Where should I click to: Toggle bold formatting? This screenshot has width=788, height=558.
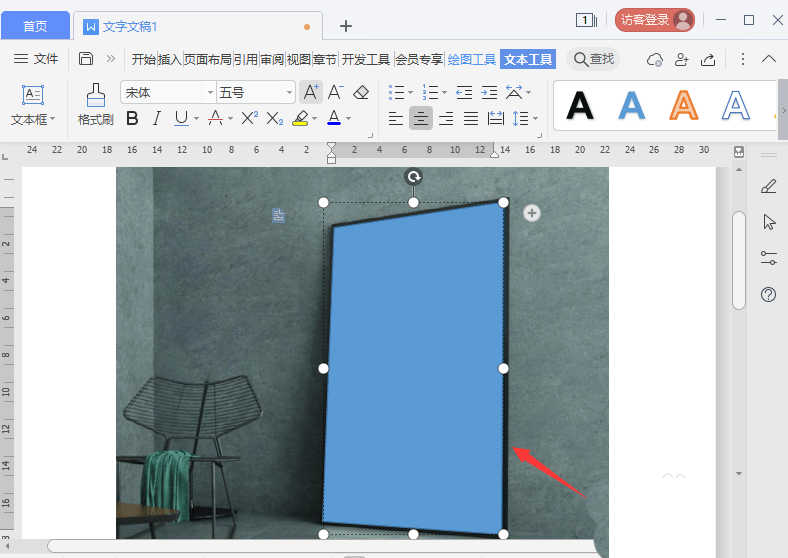[131, 119]
